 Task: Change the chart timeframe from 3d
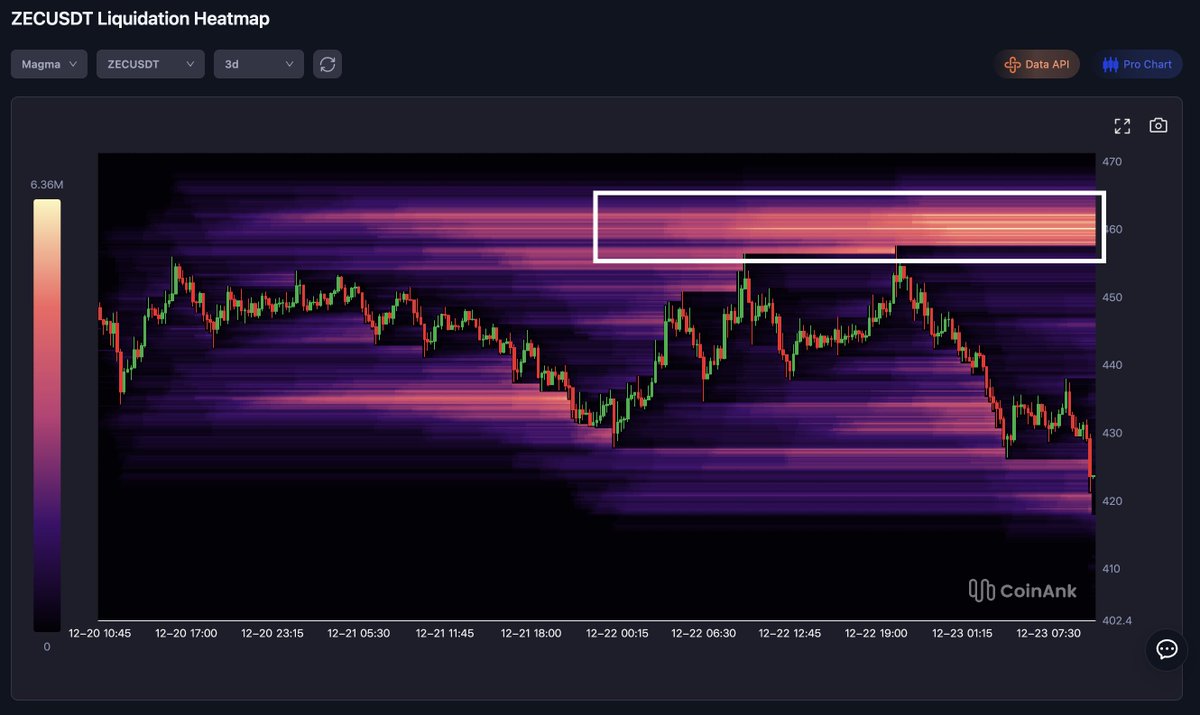[x=258, y=63]
